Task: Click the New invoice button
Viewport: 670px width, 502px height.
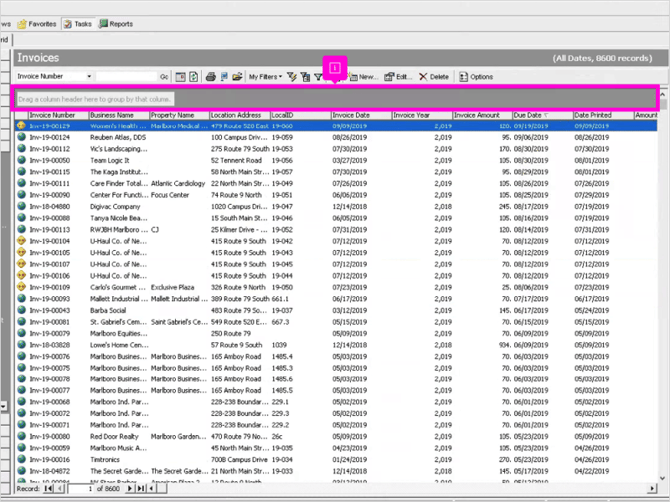Action: [x=364, y=77]
